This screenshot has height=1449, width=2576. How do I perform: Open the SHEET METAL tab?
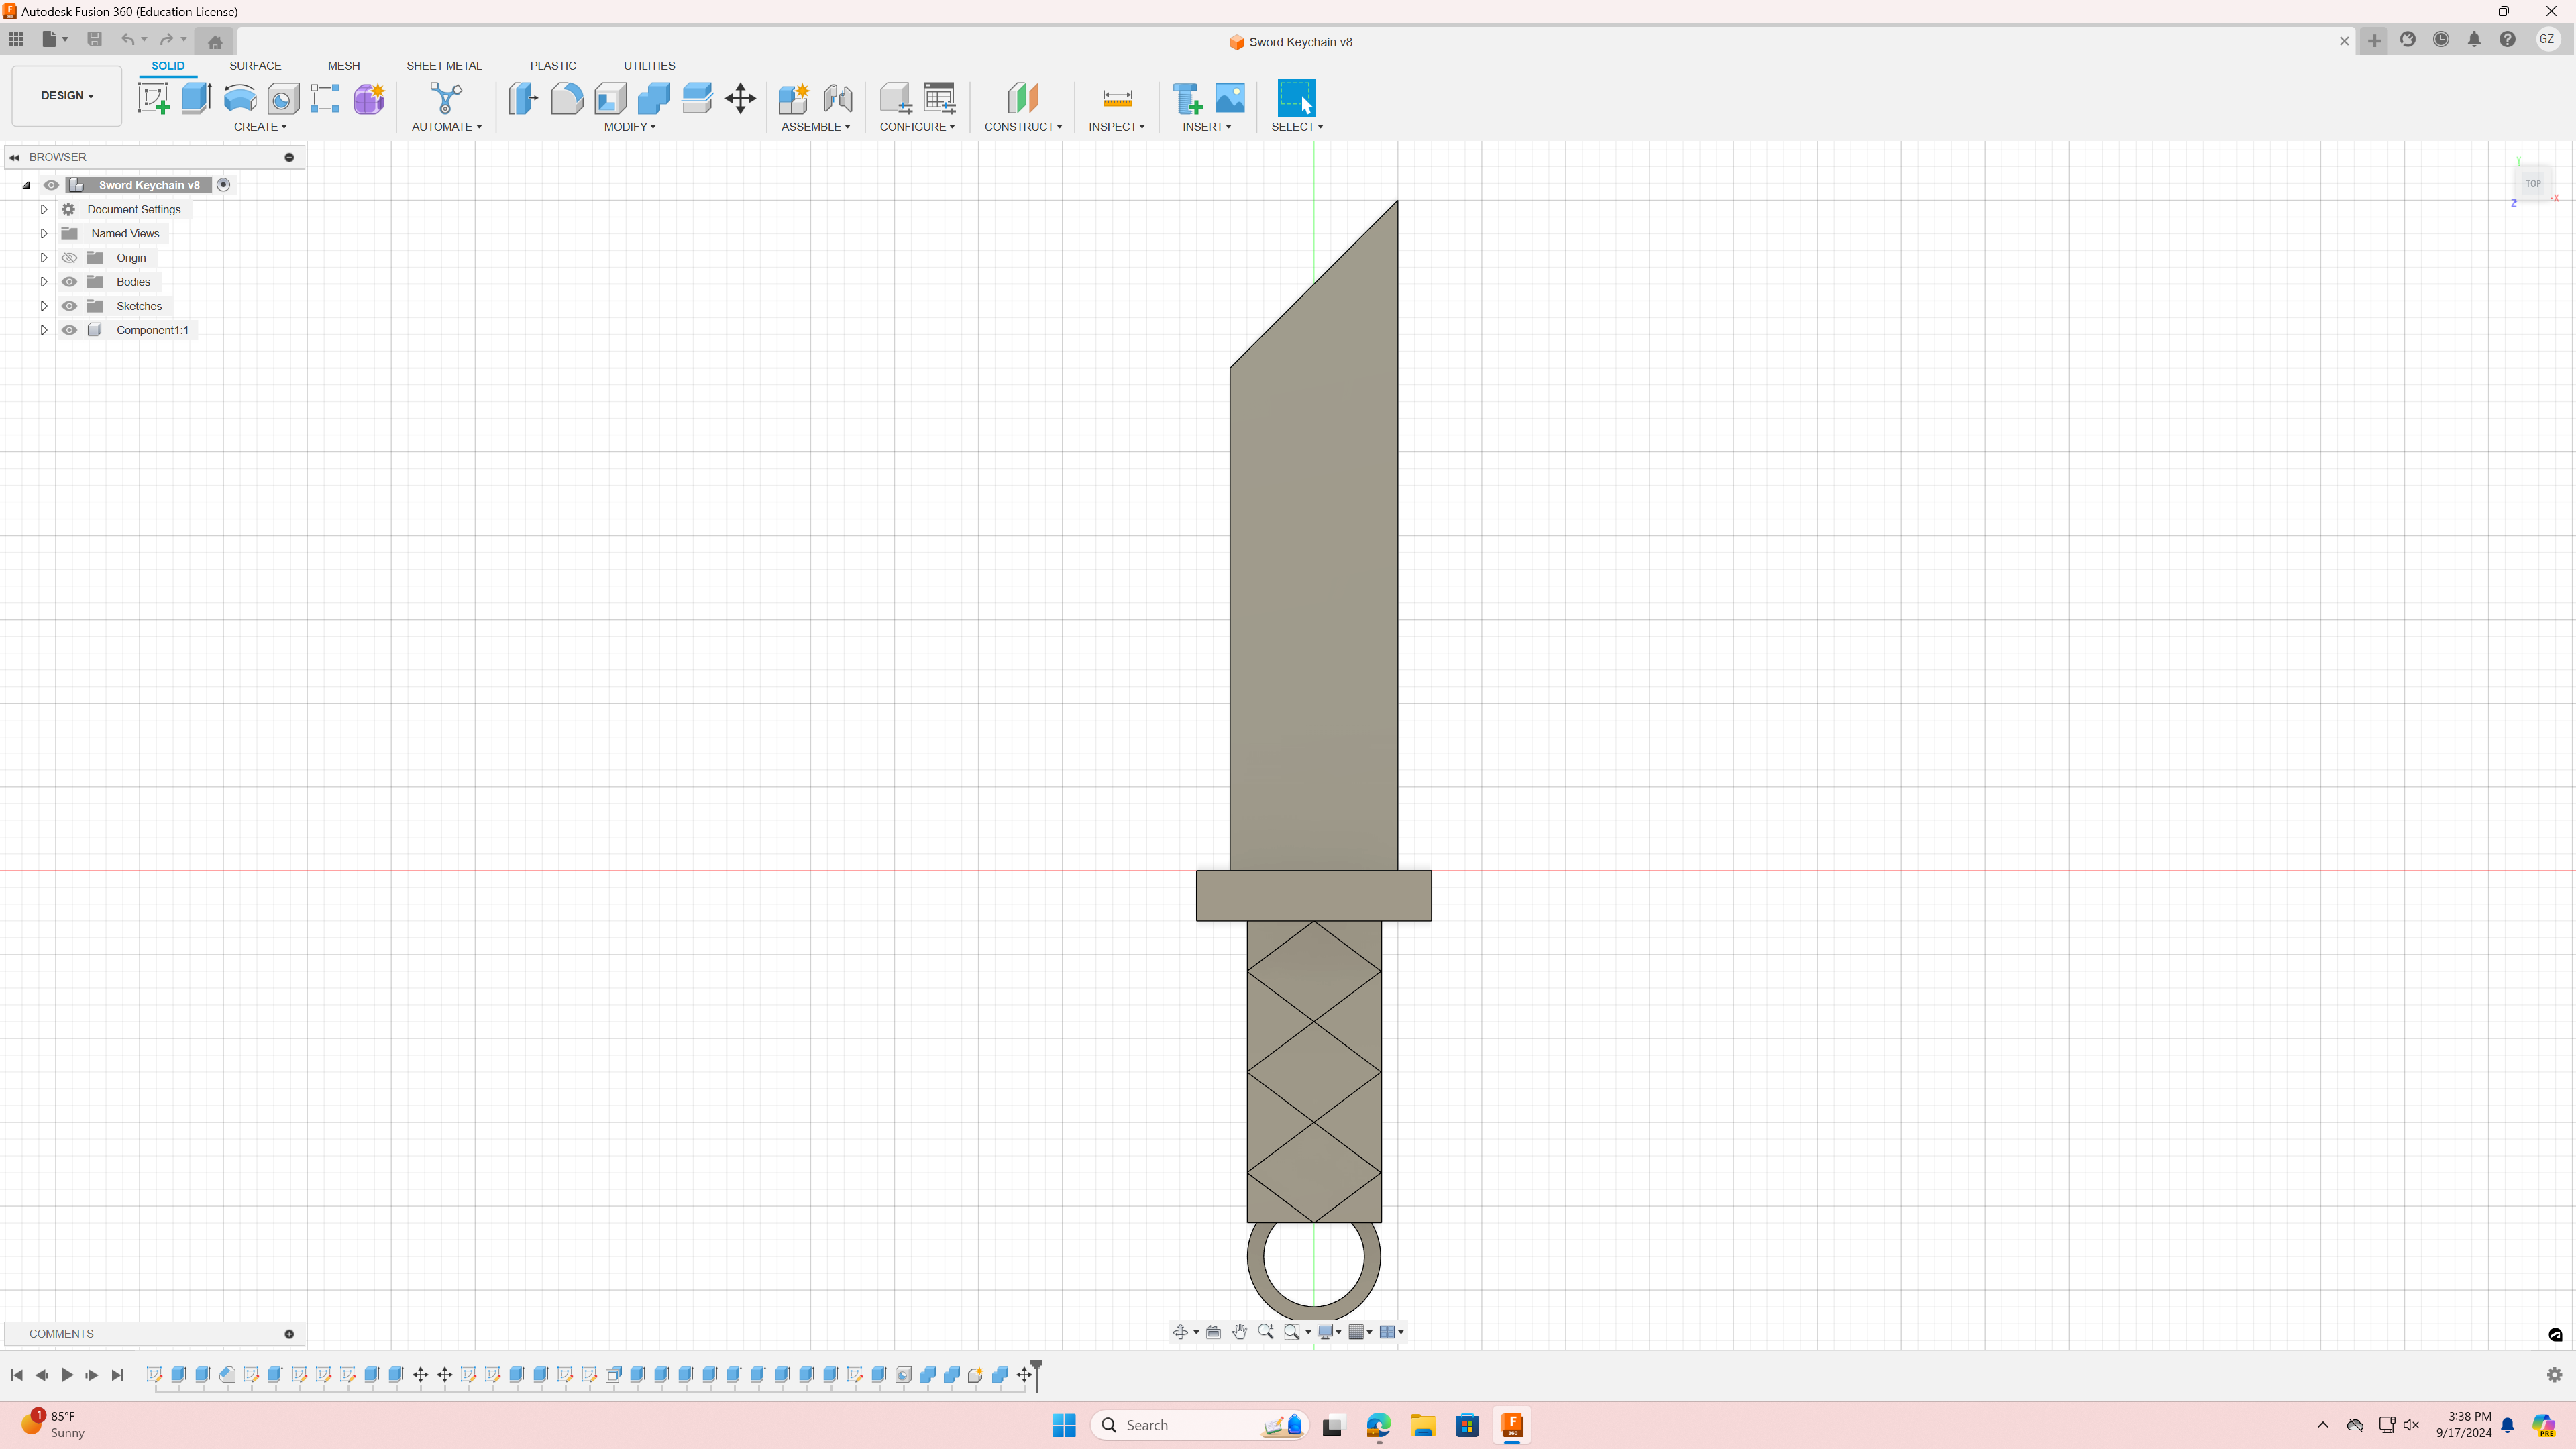[443, 66]
